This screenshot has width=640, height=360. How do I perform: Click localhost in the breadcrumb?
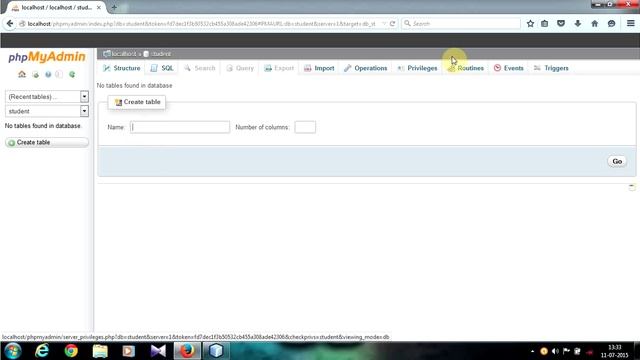(x=124, y=54)
